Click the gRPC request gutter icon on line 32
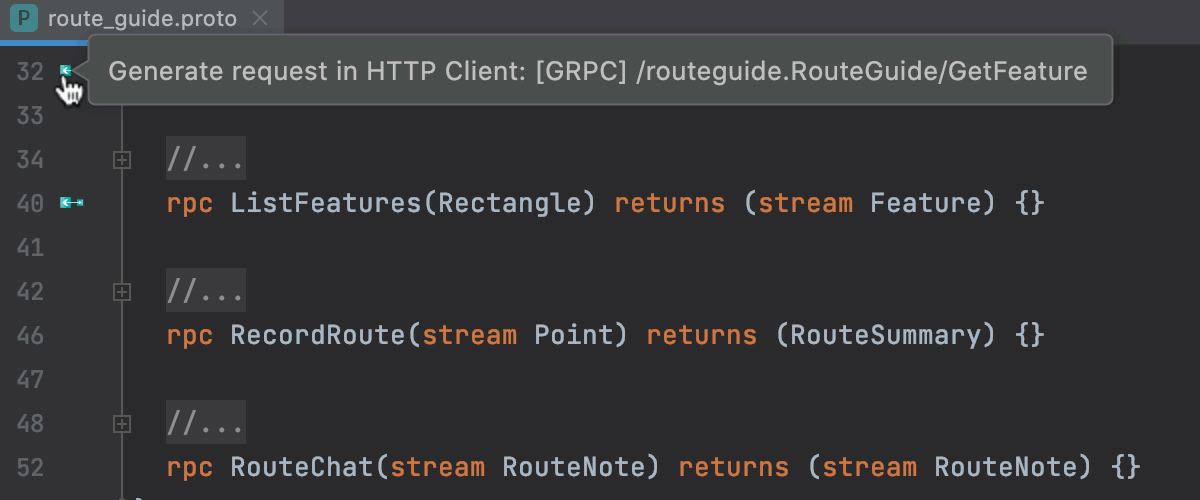Image resolution: width=1200 pixels, height=500 pixels. point(66,71)
